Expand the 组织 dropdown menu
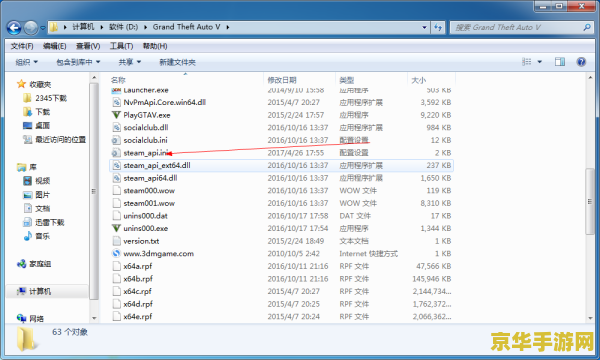Image resolution: width=600 pixels, height=360 pixels. 26,62
